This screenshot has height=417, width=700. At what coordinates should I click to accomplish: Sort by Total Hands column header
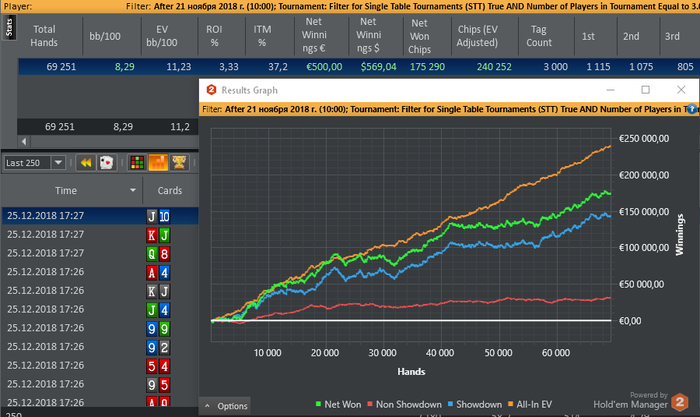(x=44, y=36)
